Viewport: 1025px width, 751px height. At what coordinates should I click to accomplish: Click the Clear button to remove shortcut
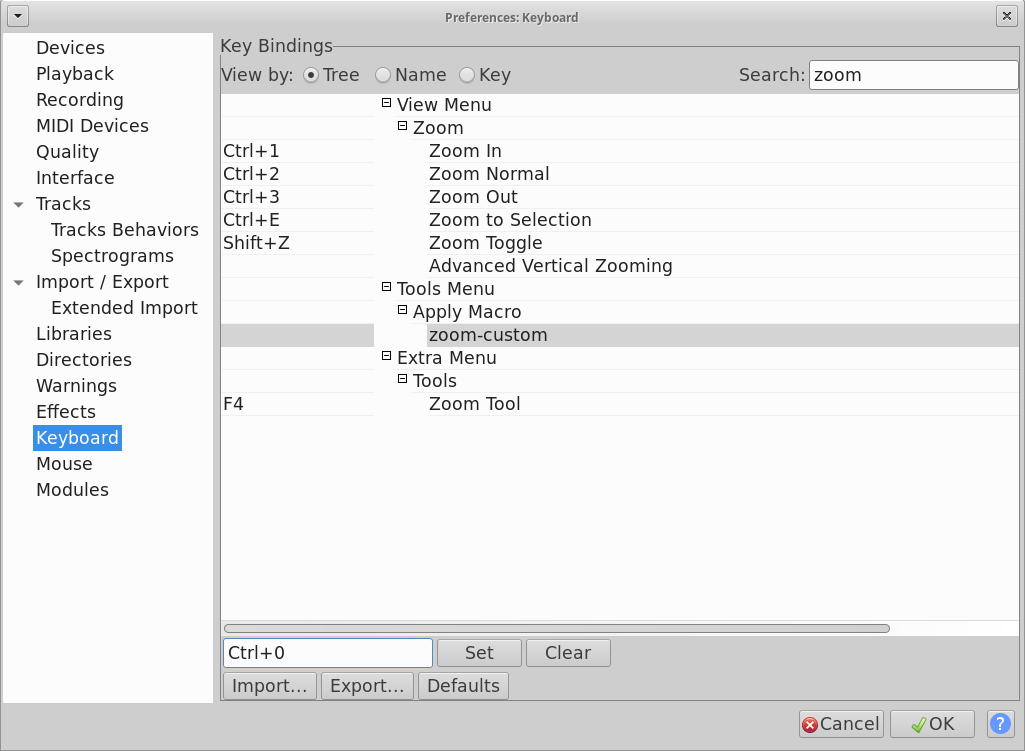coord(568,653)
